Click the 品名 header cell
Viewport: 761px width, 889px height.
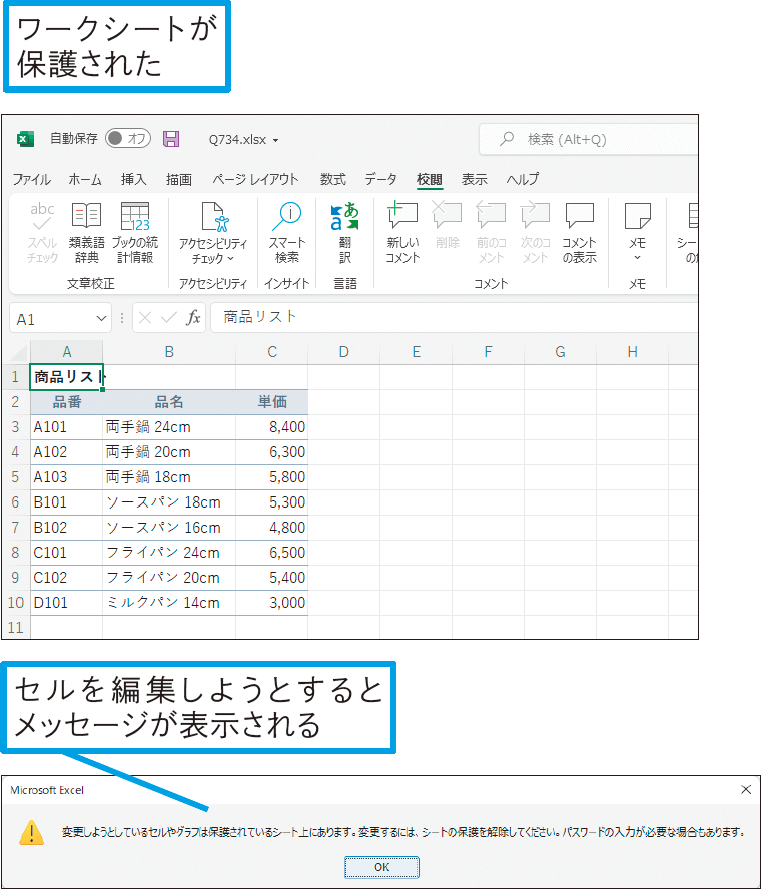click(169, 402)
